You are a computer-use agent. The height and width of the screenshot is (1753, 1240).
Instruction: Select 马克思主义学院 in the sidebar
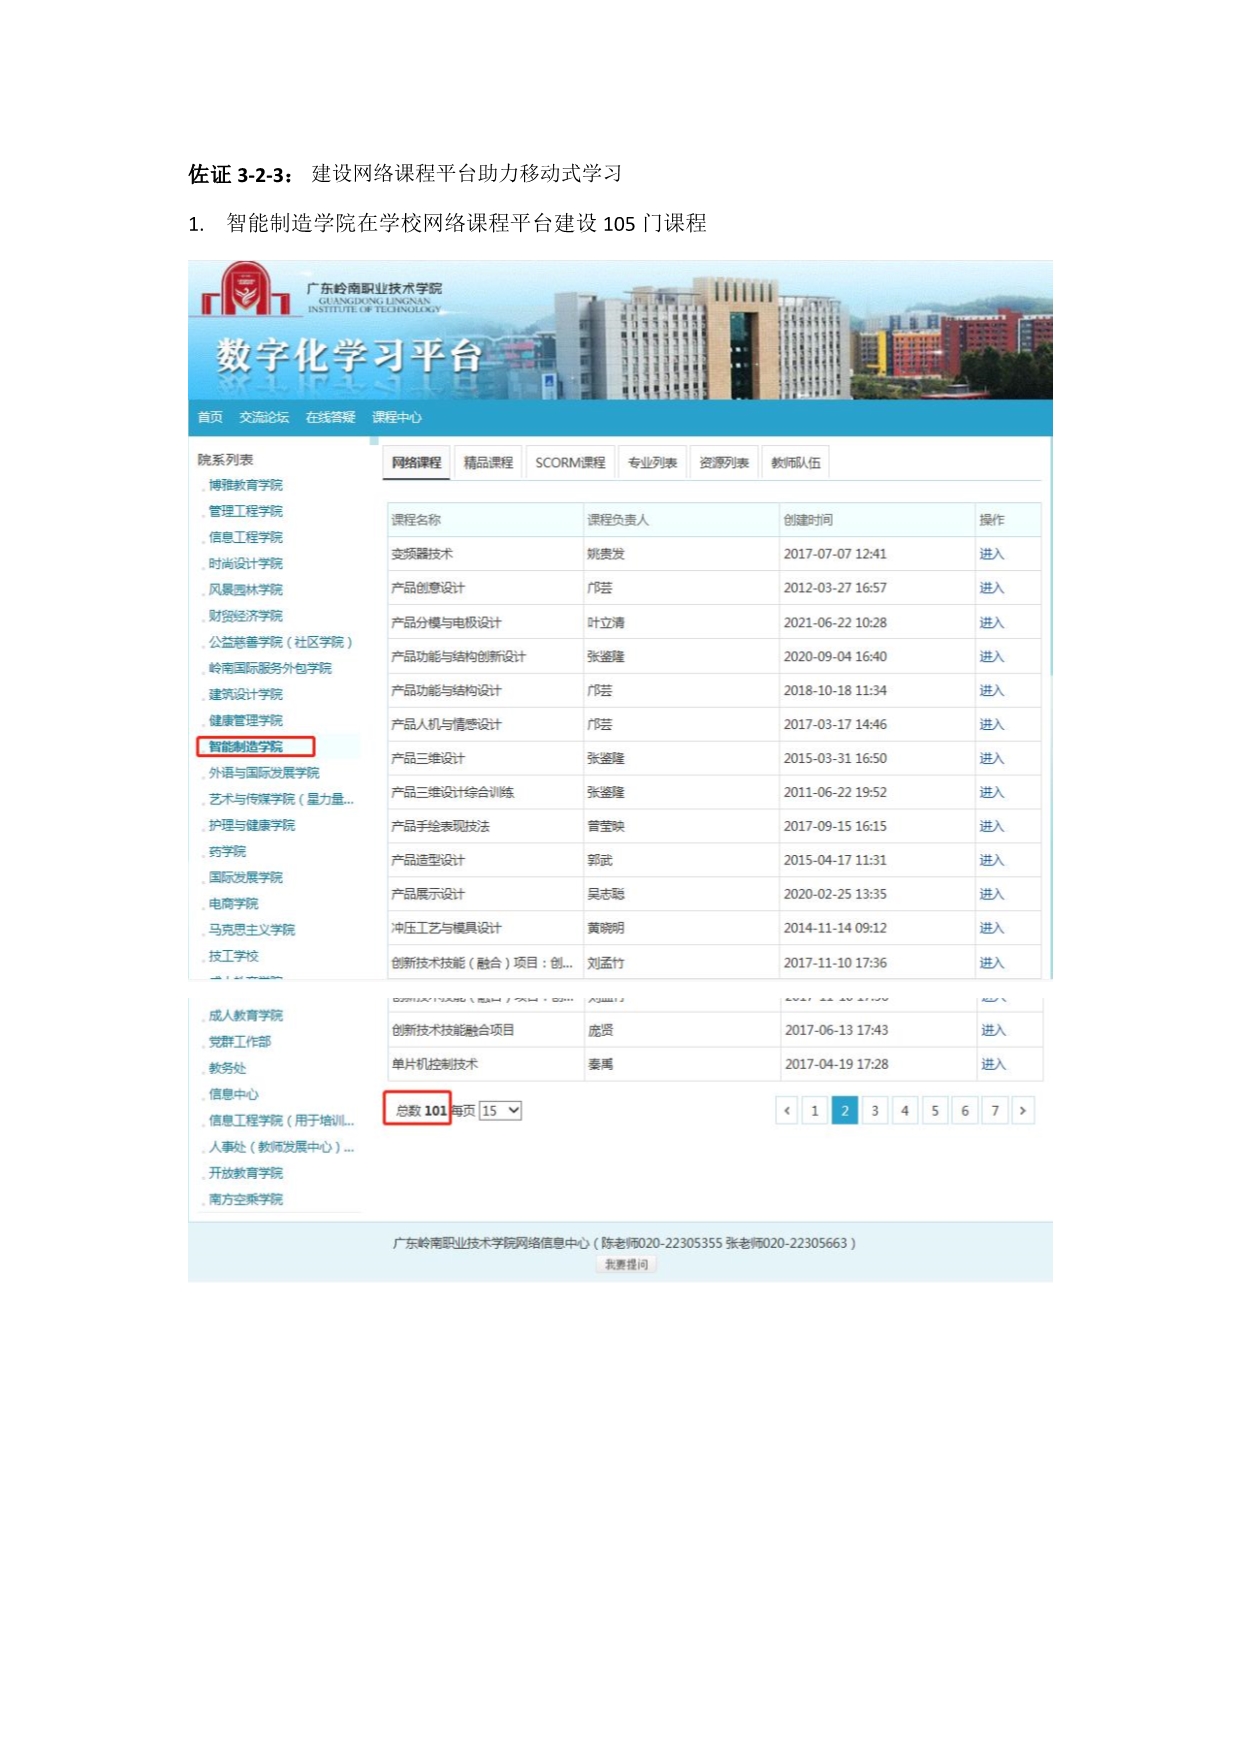[252, 930]
